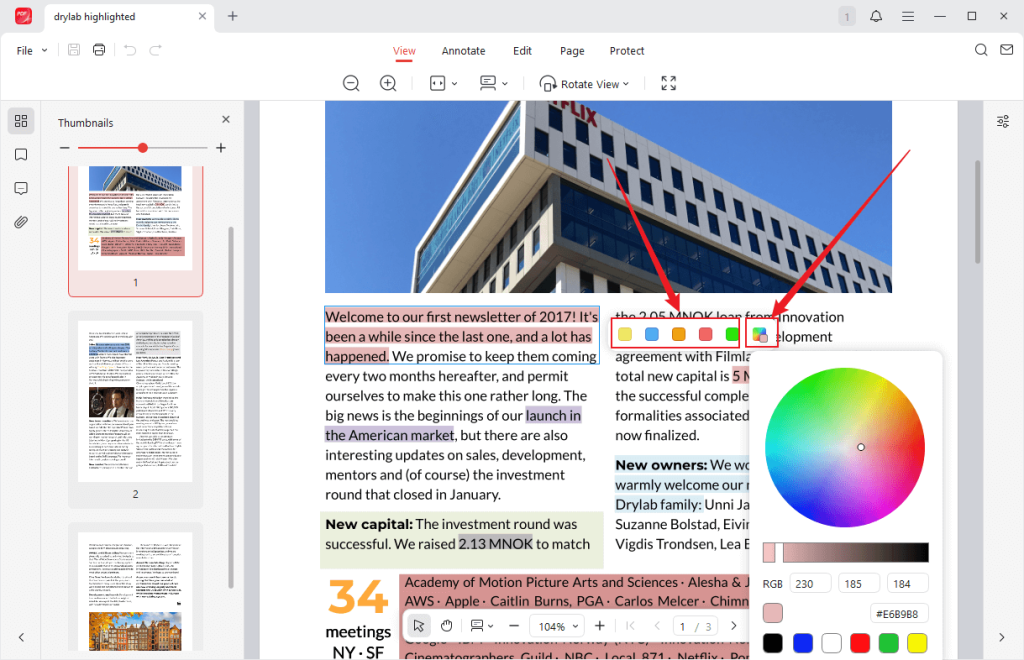Open the document search
Image resolution: width=1024 pixels, height=660 pixels.
click(980, 49)
